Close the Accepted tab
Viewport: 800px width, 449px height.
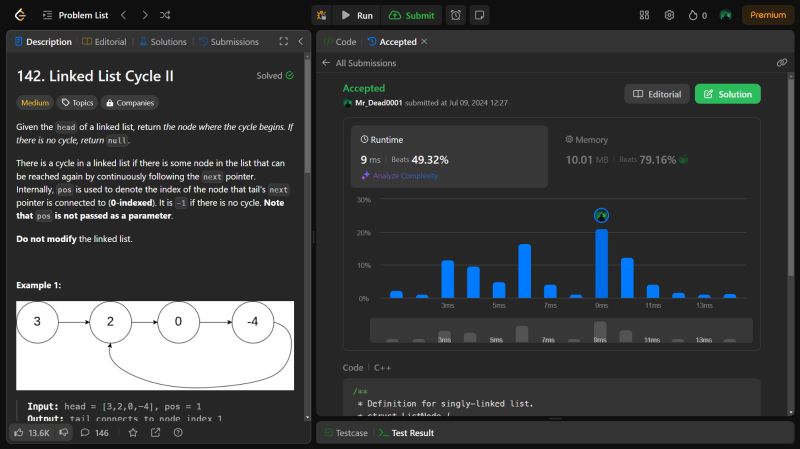tap(424, 42)
